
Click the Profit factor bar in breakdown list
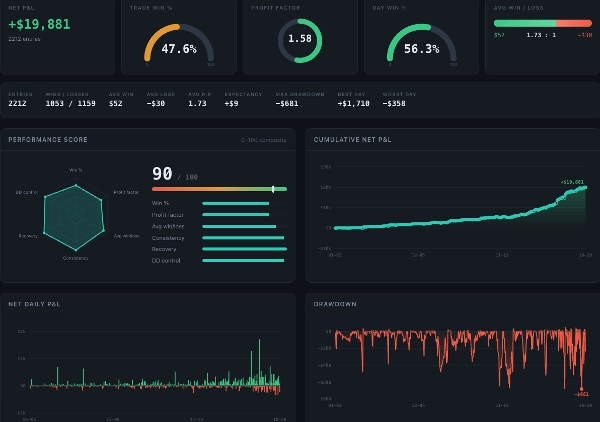(236, 215)
